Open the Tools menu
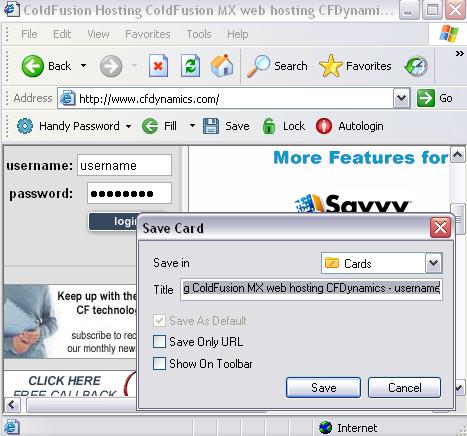The height and width of the screenshot is (436, 467). 199,34
